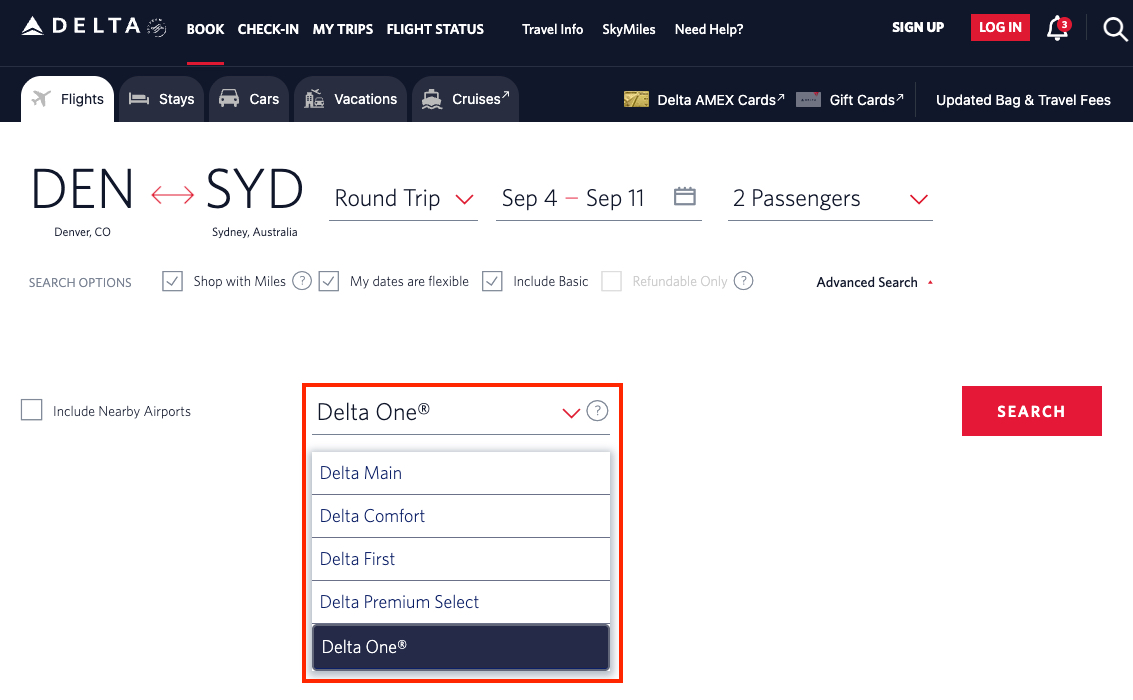
Task: Click the SEARCH button
Action: (x=1031, y=410)
